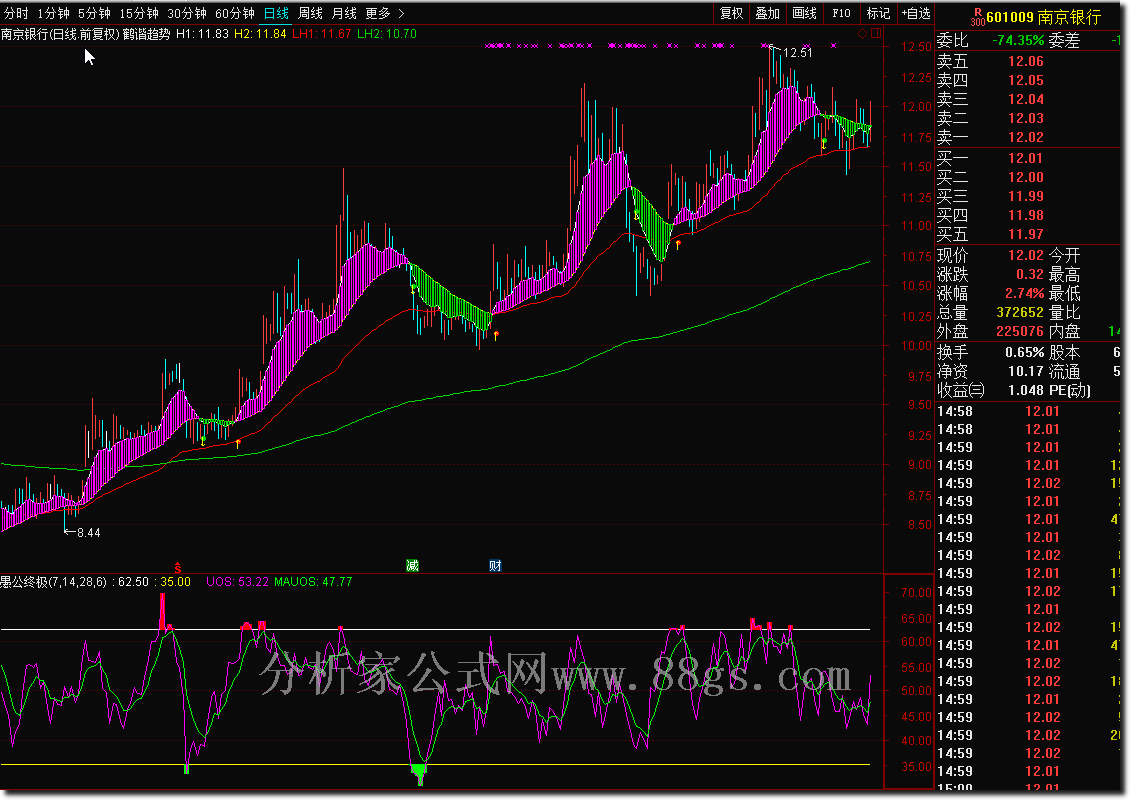Click the 标记 mark button
This screenshot has width=1132, height=801.
(x=878, y=13)
